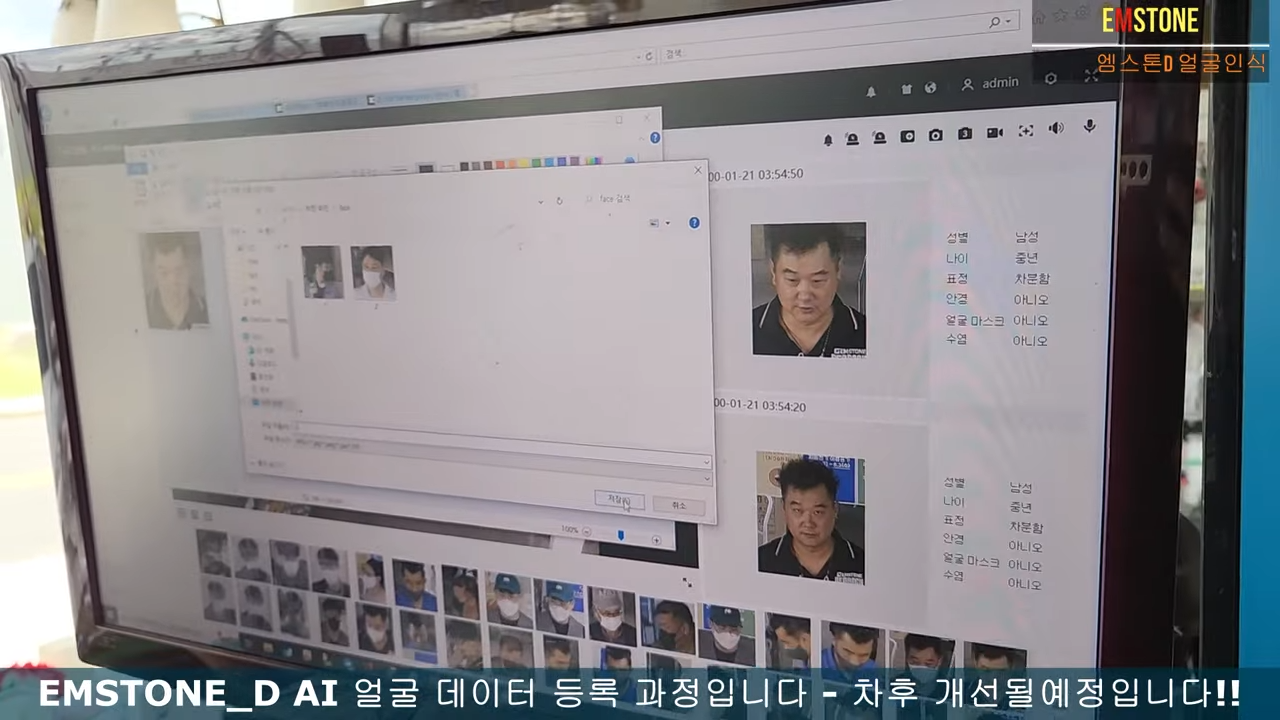The image size is (1280, 720).
Task: Click the record-dot snapshot toolbar icon
Action: point(907,137)
